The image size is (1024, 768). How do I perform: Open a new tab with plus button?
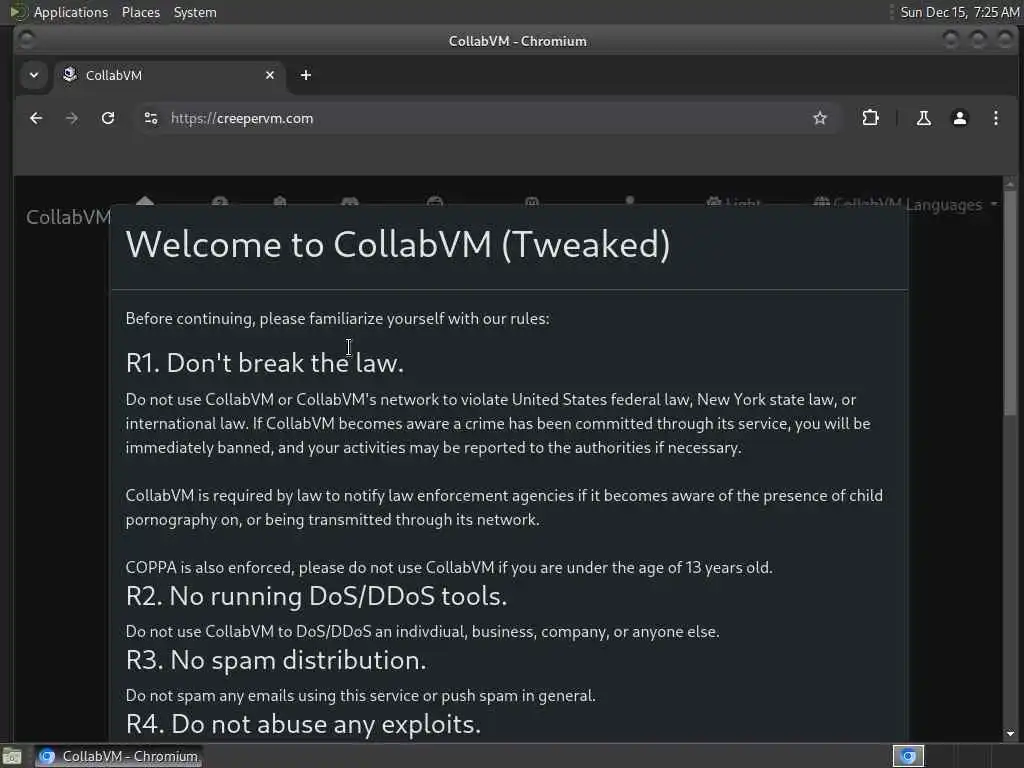306,75
